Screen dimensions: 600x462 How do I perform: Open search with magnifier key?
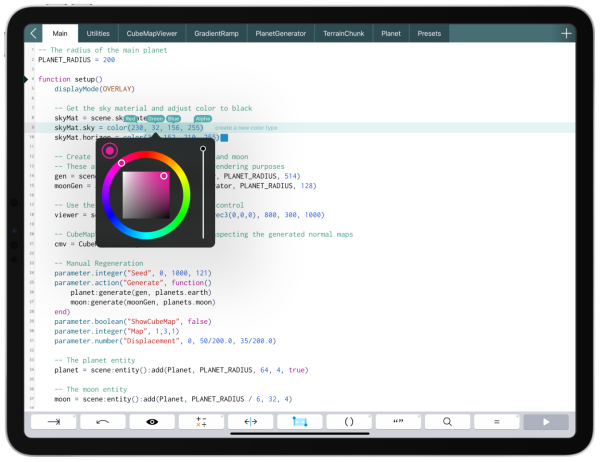pyautogui.click(x=447, y=422)
